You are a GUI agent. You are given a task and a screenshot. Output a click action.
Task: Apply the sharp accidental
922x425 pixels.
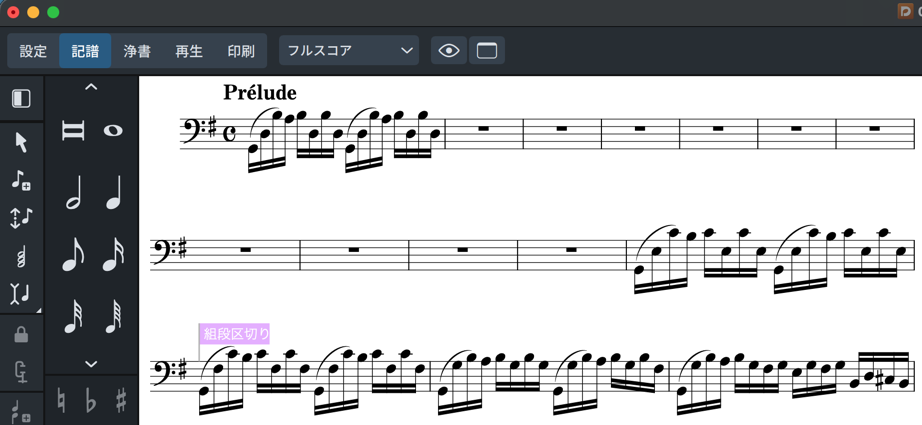point(121,402)
